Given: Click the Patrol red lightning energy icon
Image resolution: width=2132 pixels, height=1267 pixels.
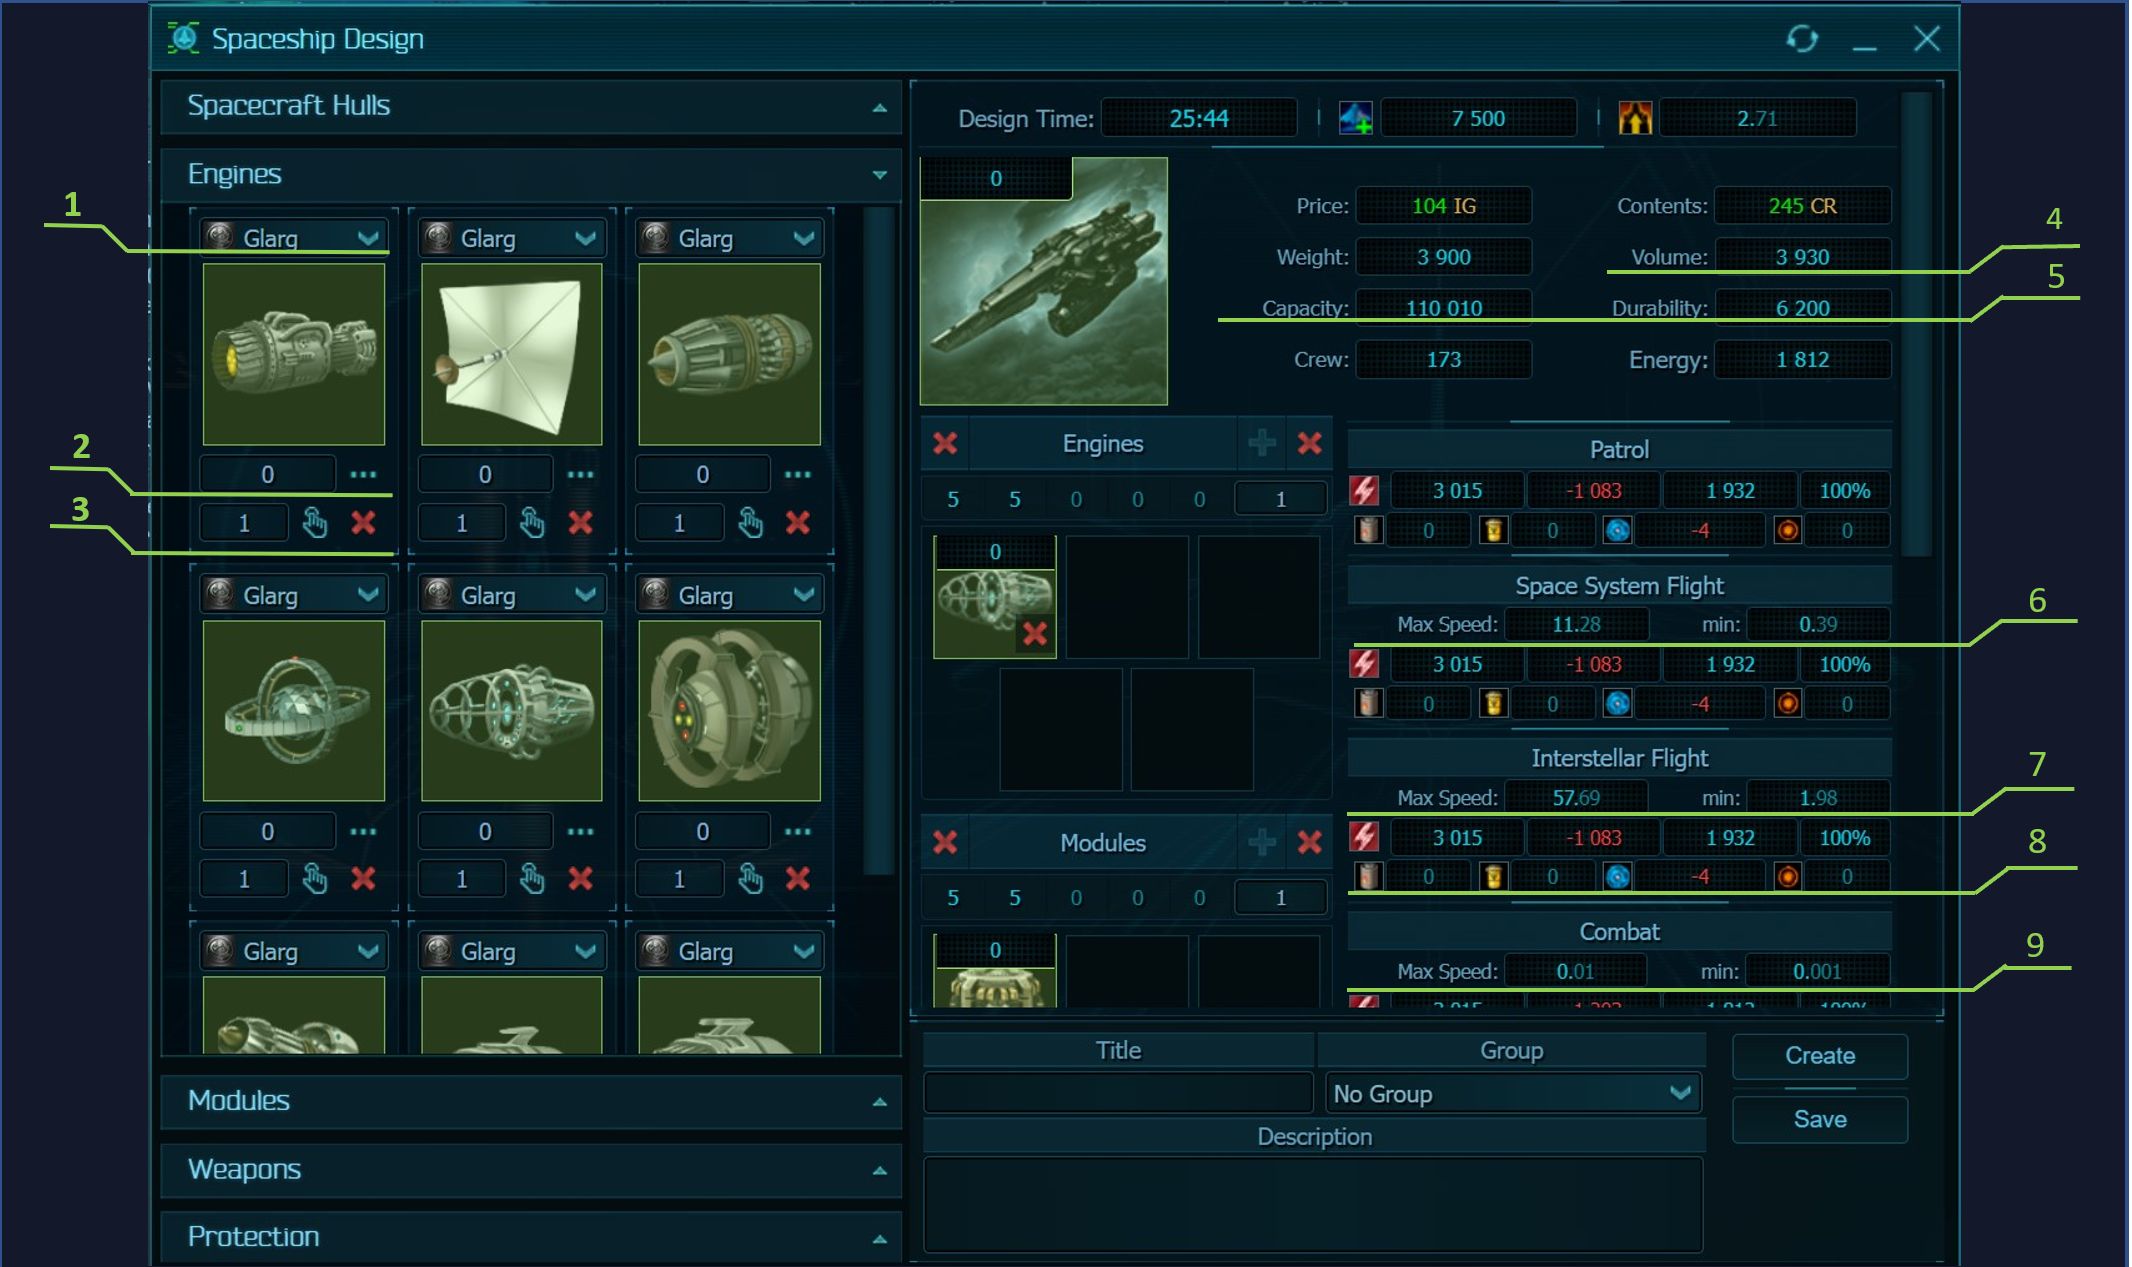Looking at the screenshot, I should click(1364, 491).
